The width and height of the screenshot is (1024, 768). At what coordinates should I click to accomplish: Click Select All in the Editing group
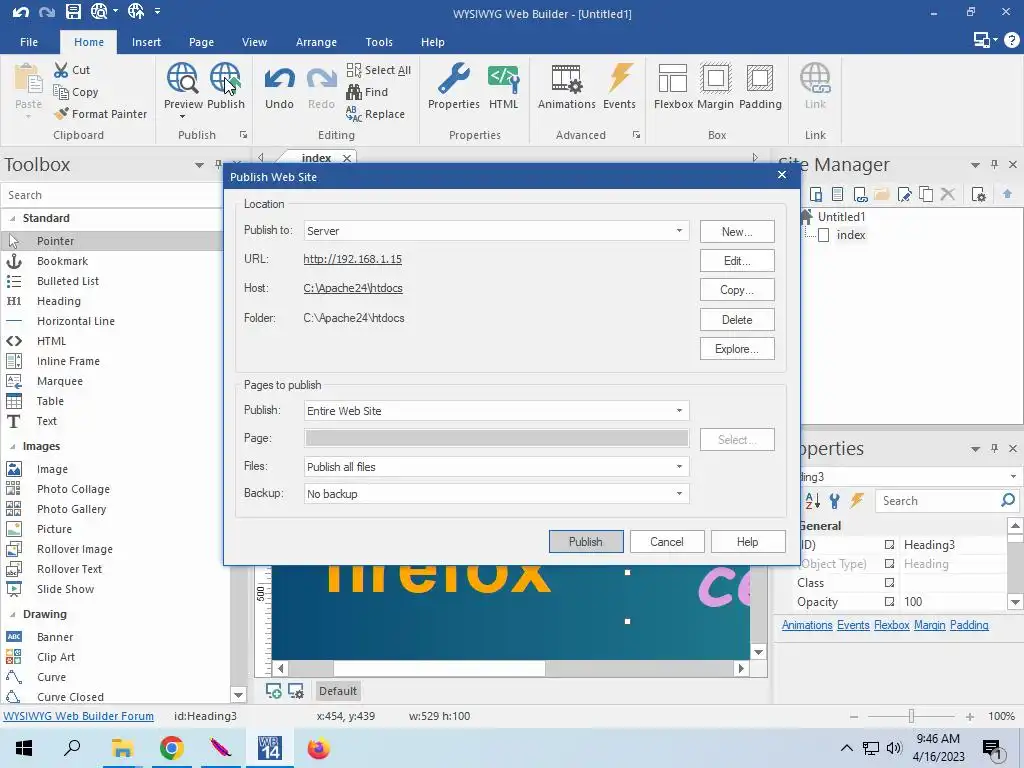point(379,70)
